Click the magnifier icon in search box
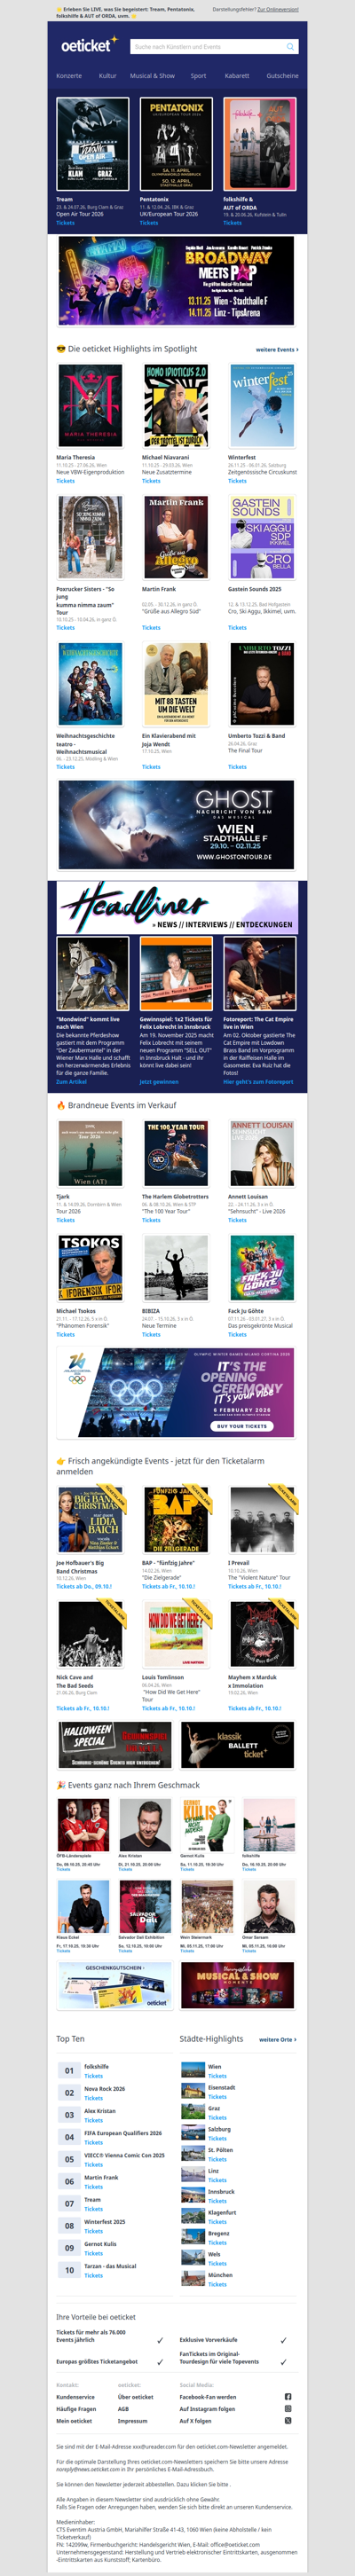The width and height of the screenshot is (355, 2576). [290, 46]
